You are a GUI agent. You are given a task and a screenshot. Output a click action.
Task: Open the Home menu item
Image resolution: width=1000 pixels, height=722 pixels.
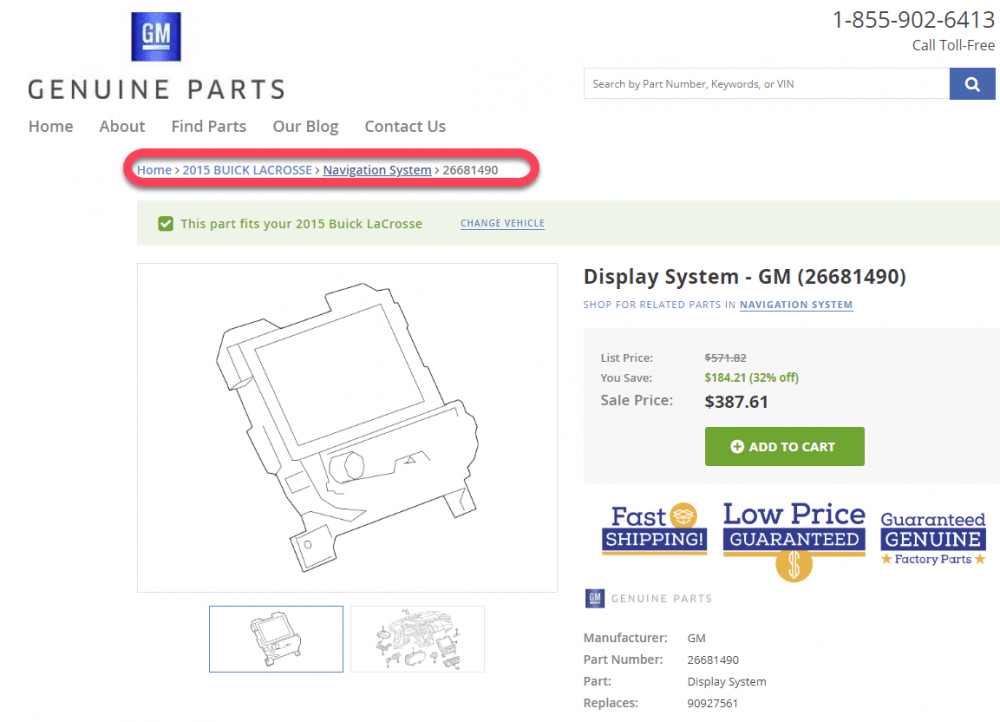(x=51, y=126)
